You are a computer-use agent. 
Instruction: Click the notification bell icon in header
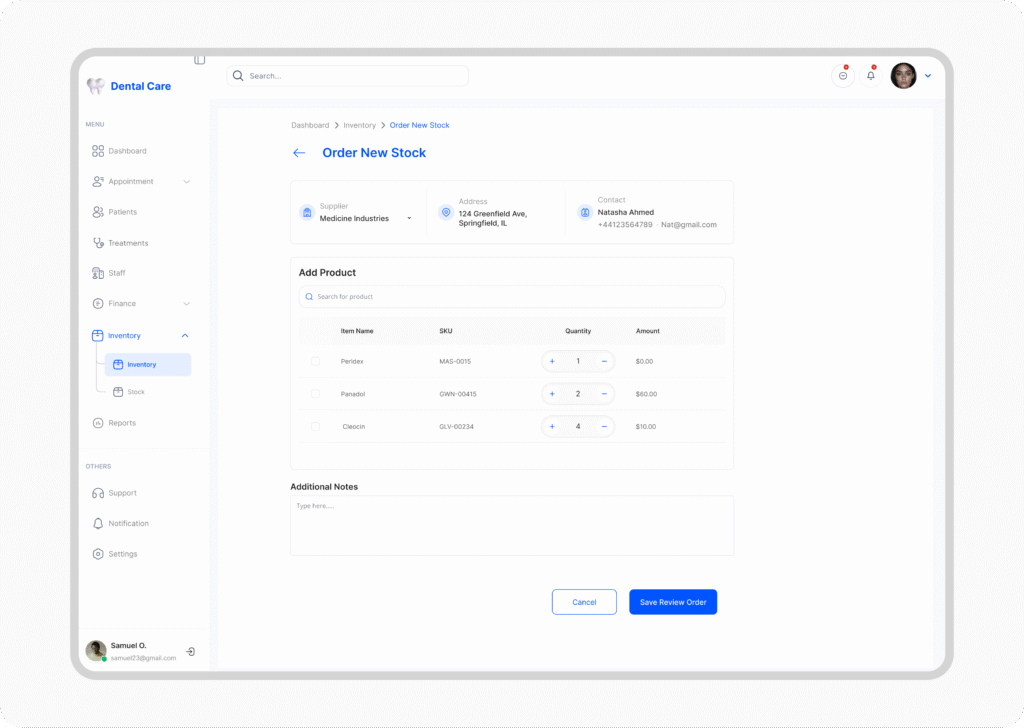(x=870, y=76)
